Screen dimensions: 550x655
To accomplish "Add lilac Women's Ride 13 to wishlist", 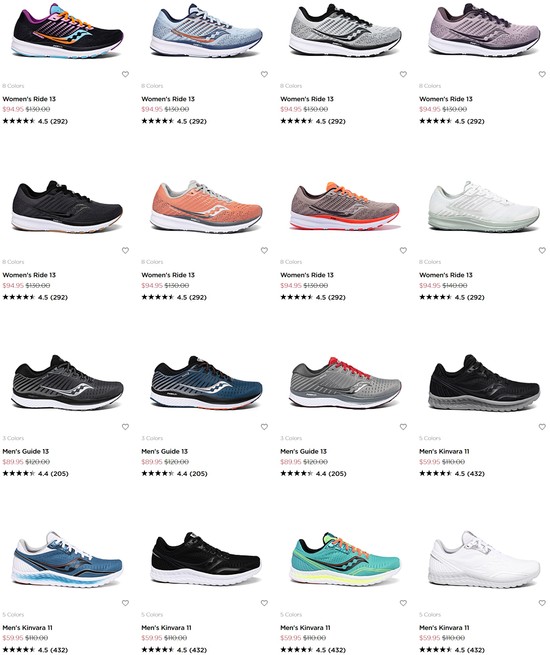I will [x=542, y=74].
